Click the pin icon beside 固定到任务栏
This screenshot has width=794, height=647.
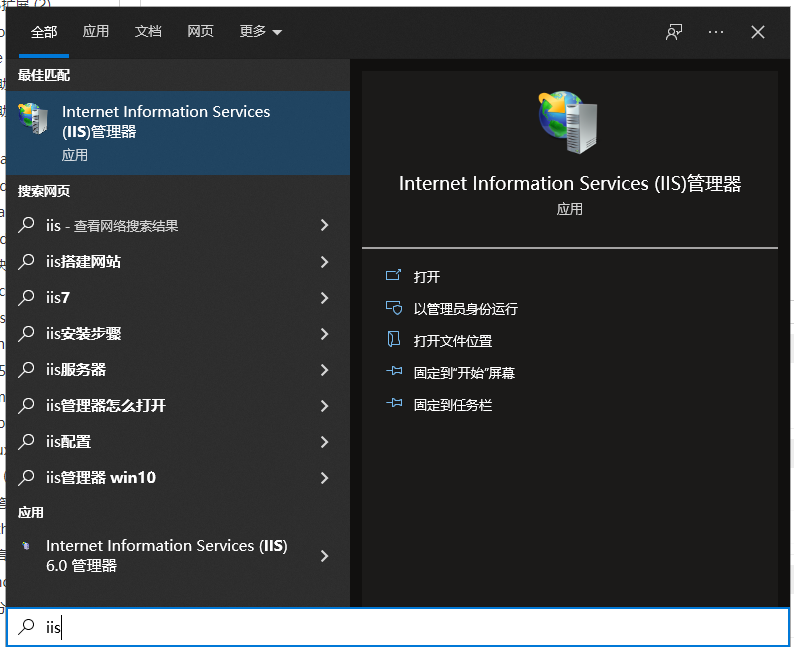point(394,403)
